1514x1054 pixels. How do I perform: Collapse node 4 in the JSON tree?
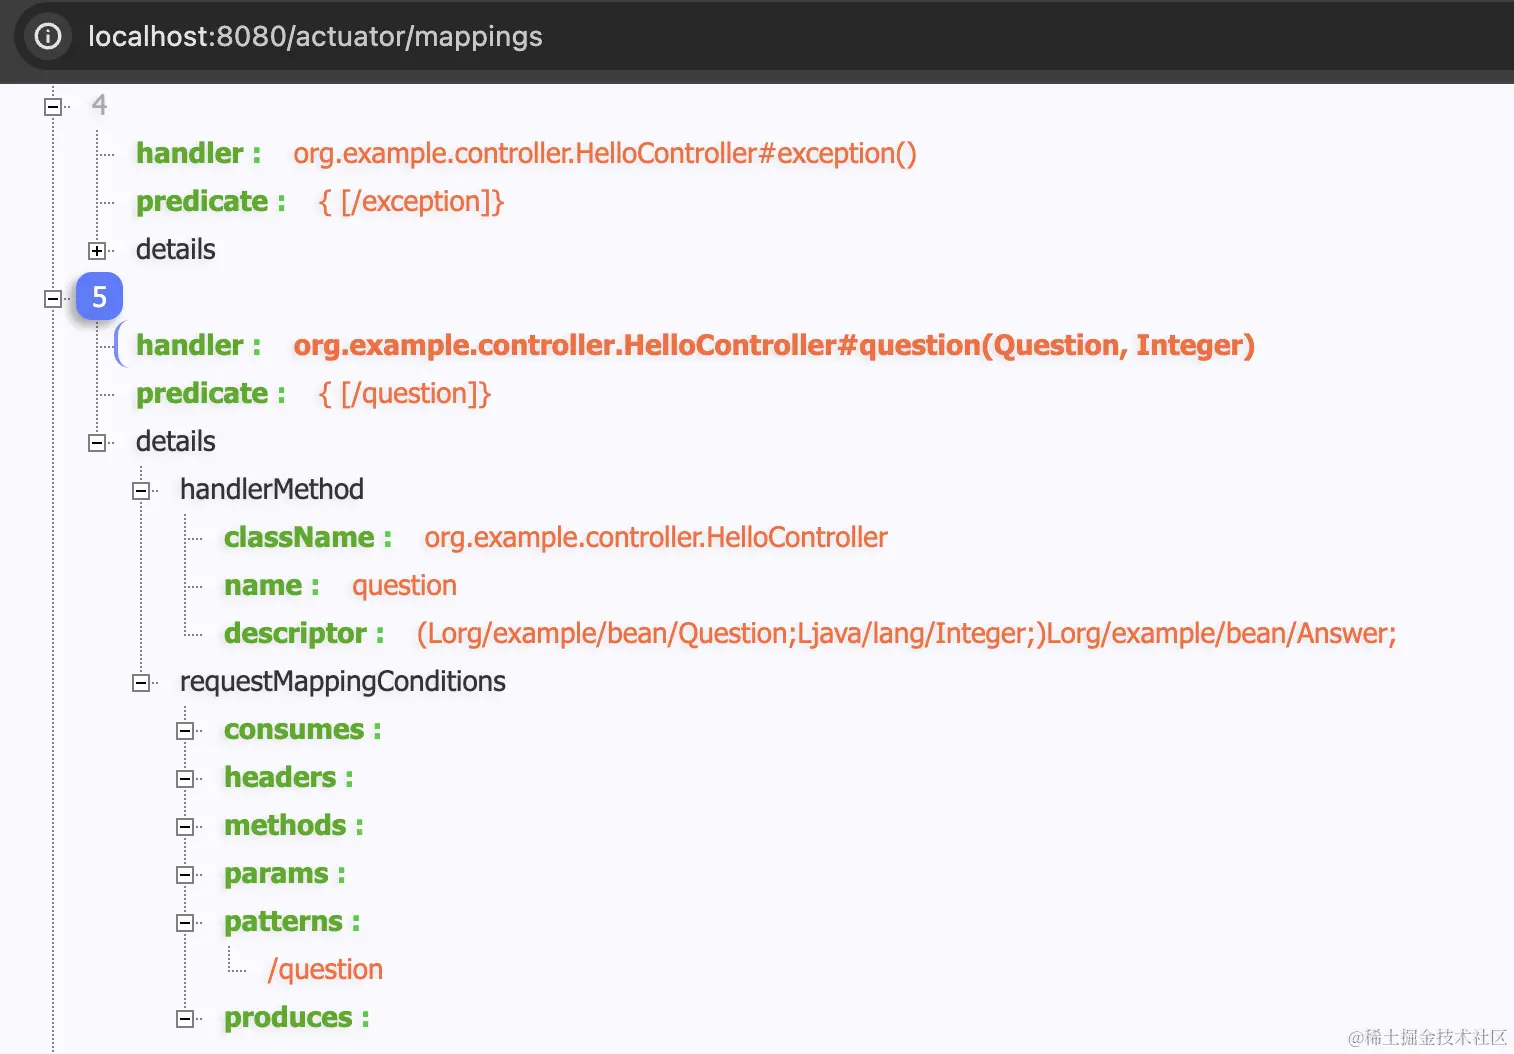[x=53, y=106]
